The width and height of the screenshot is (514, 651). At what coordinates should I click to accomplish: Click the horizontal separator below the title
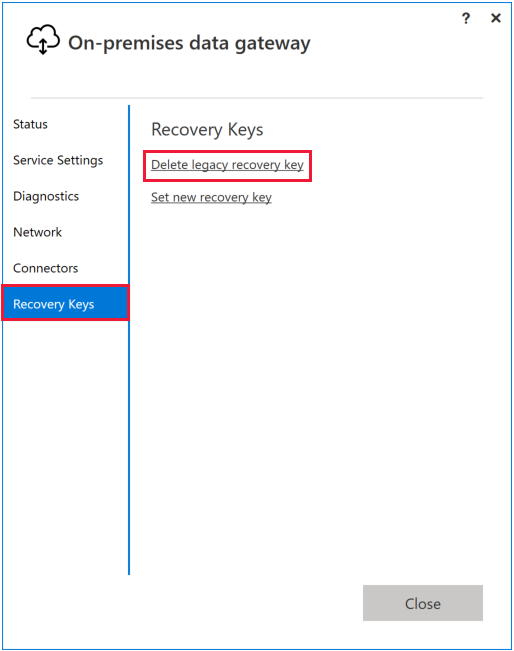click(257, 98)
